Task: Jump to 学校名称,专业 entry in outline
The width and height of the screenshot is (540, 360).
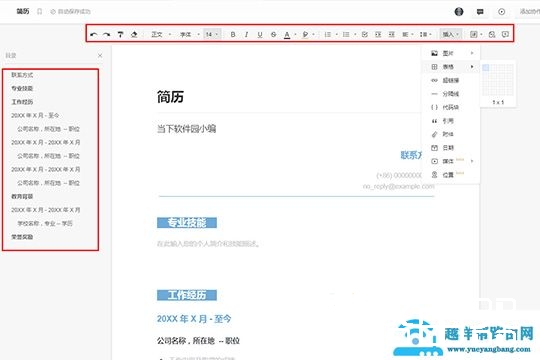Action: 45,223
